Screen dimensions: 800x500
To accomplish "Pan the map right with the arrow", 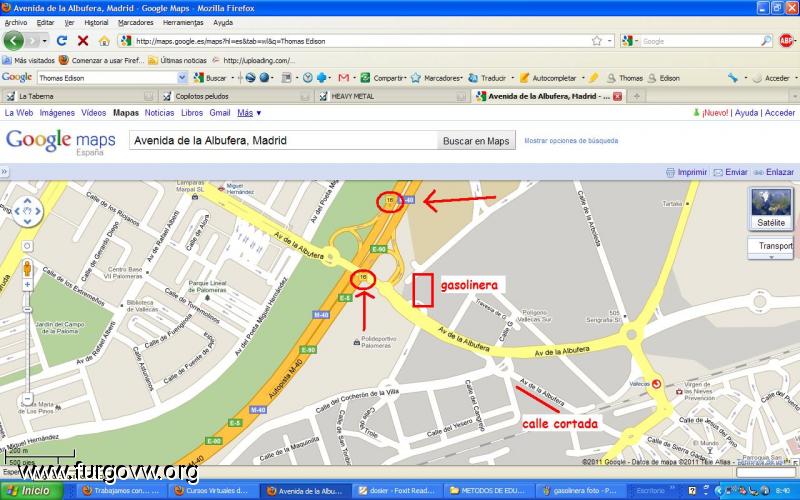I will 37,211.
